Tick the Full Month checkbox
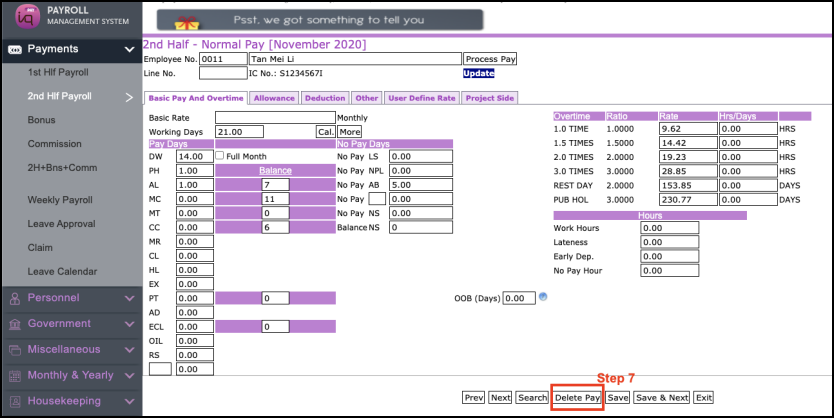This screenshot has width=834, height=418. click(x=220, y=156)
